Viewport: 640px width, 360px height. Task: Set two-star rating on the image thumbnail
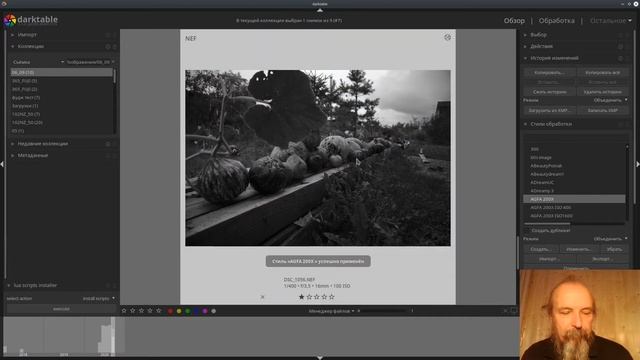309,297
